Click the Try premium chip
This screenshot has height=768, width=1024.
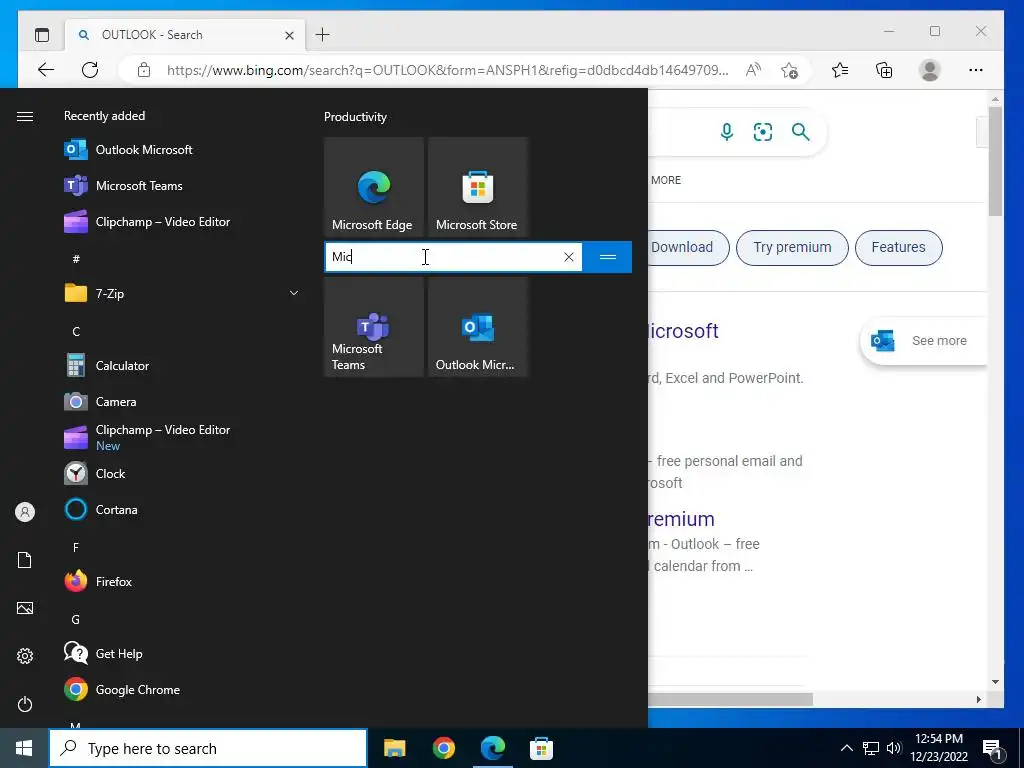(792, 248)
